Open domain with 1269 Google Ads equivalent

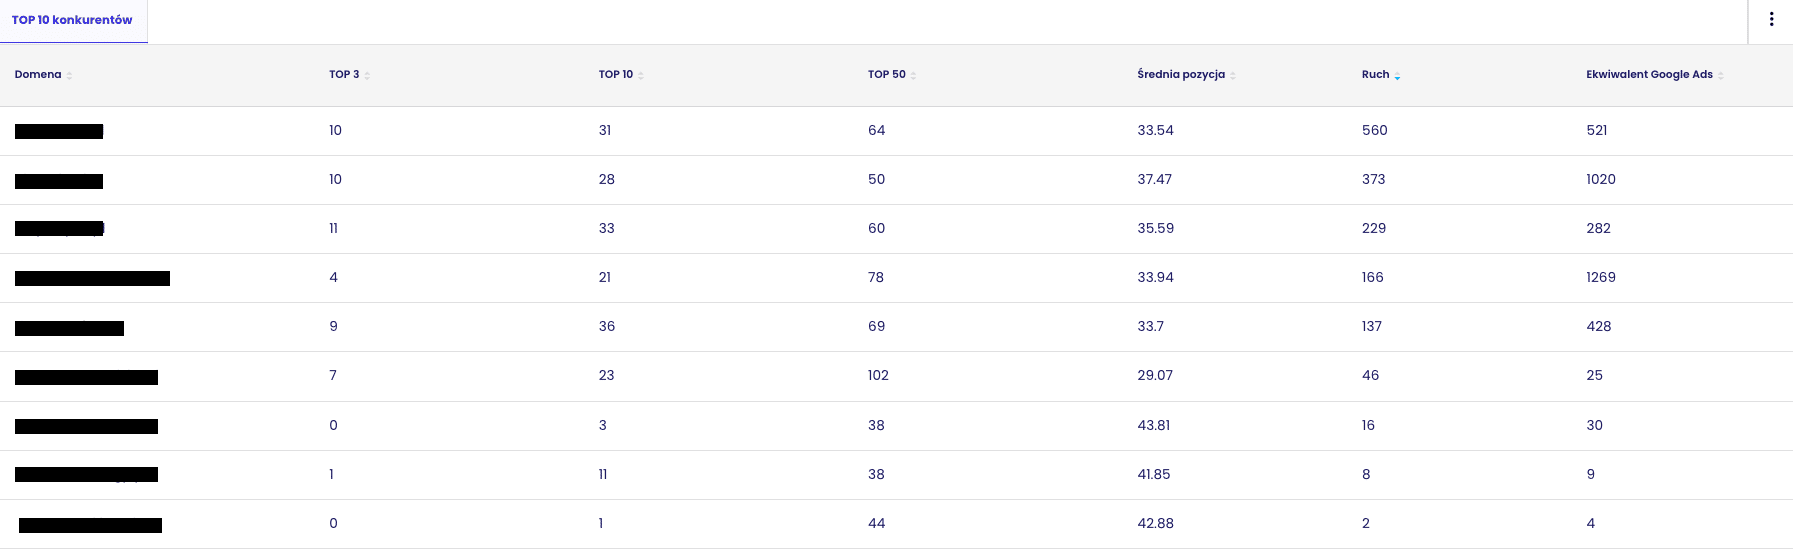92,278
